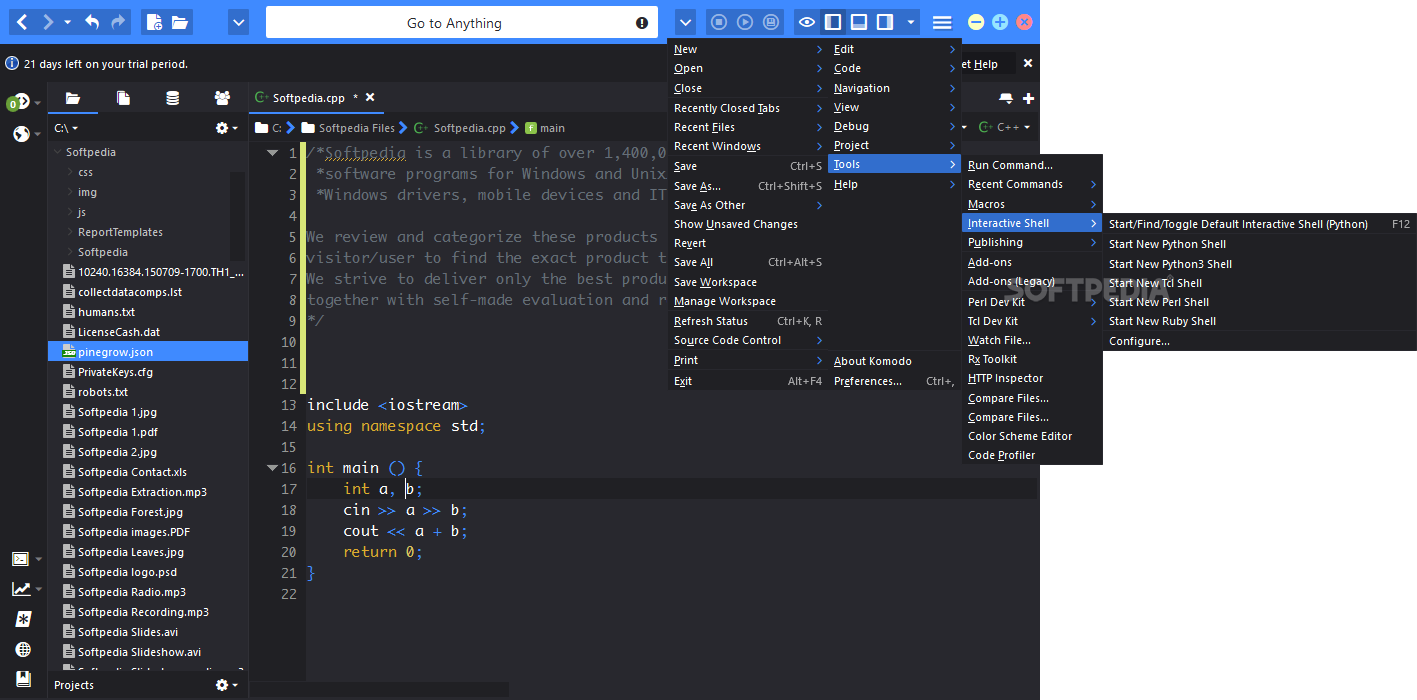Save the recorded macro icon
Viewport: 1417px width, 700px height.
pyautogui.click(x=771, y=22)
